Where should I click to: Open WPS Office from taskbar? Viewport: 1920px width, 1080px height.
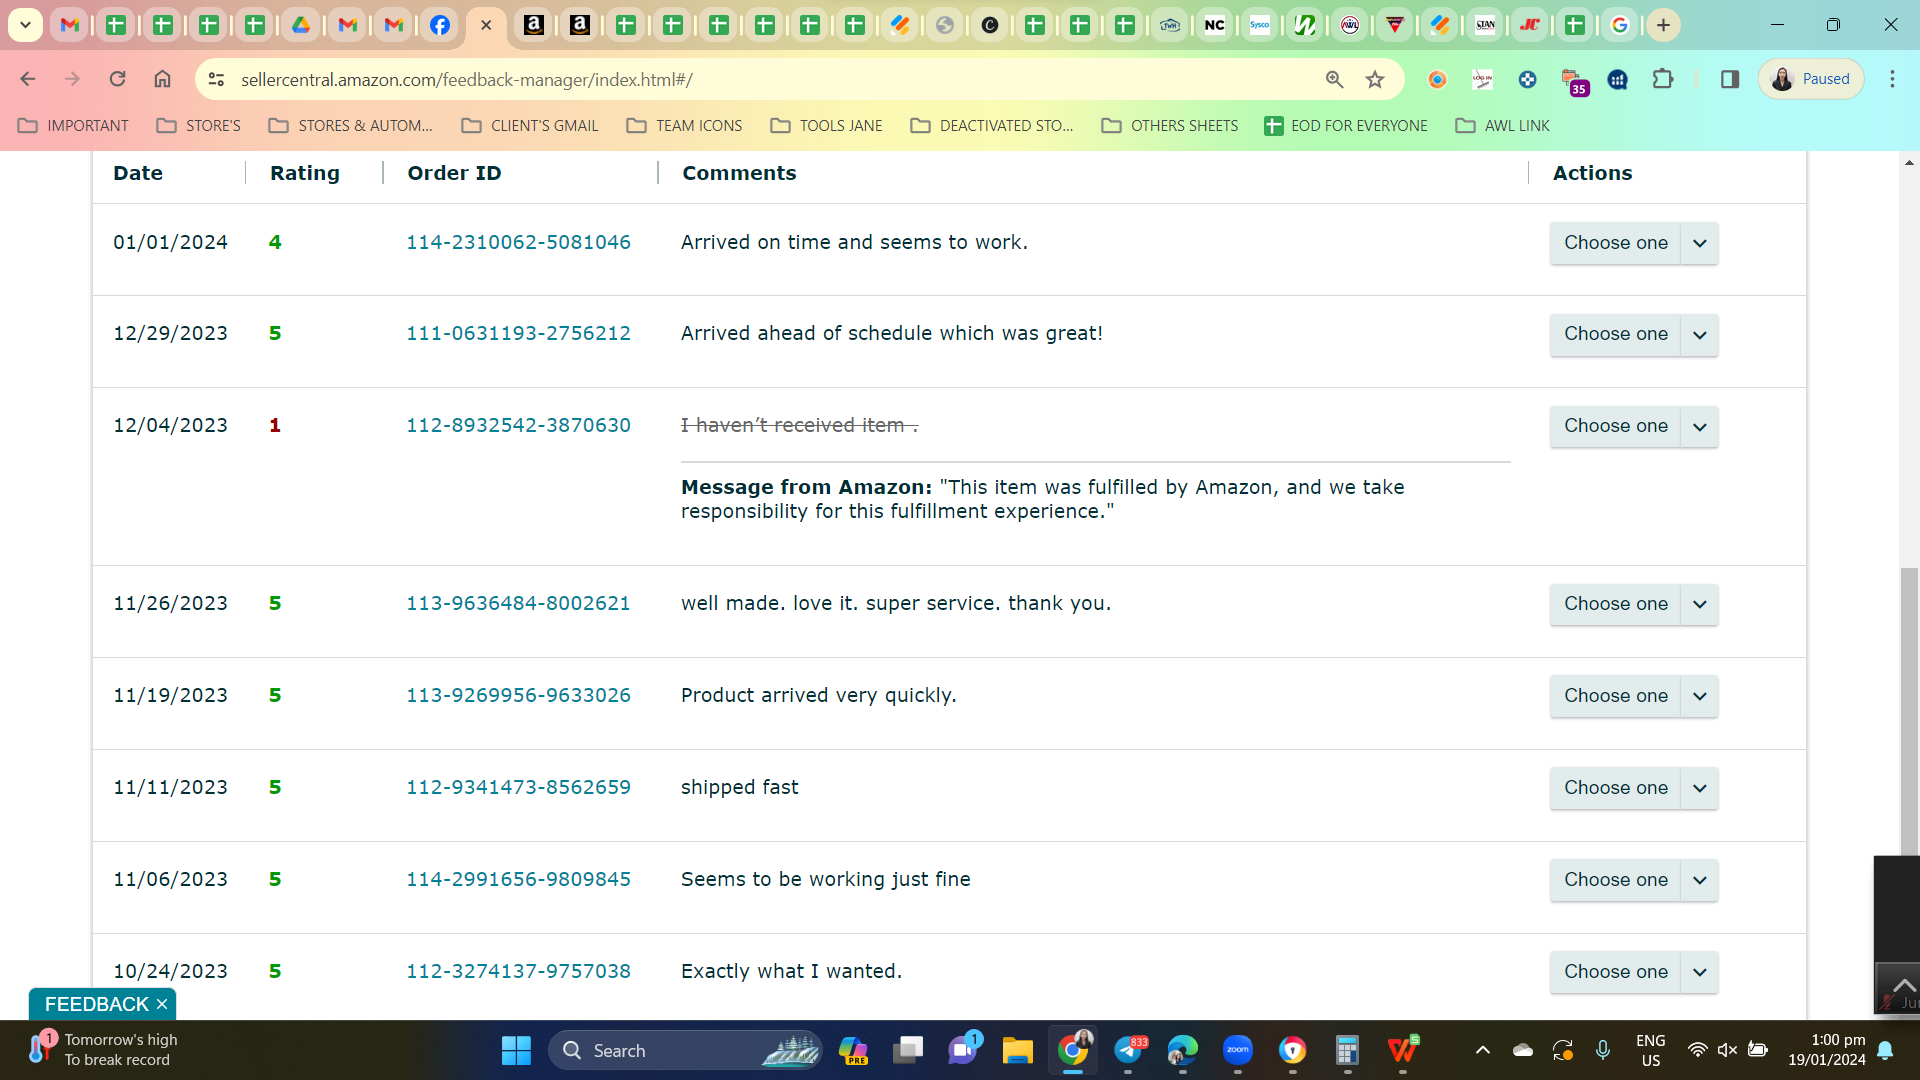(1402, 1050)
